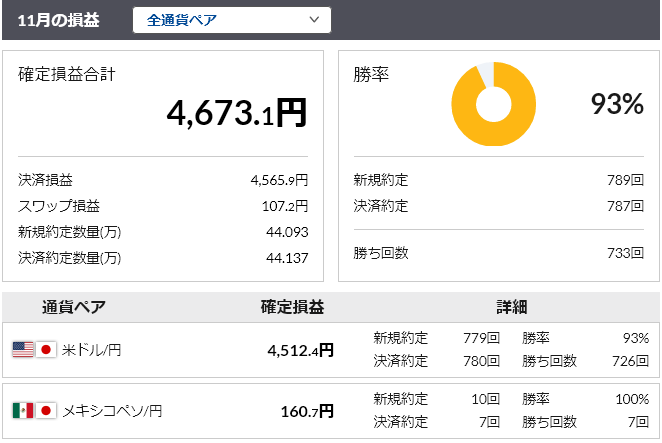Click the スワップ損益 label

pos(59,206)
